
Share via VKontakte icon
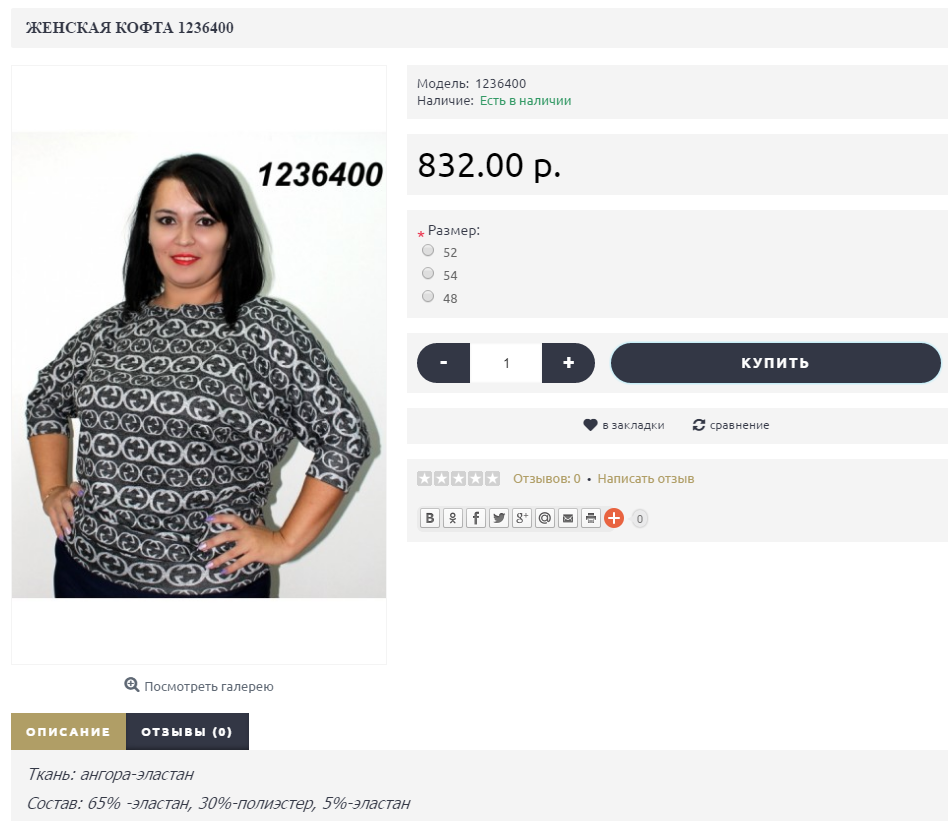[429, 518]
